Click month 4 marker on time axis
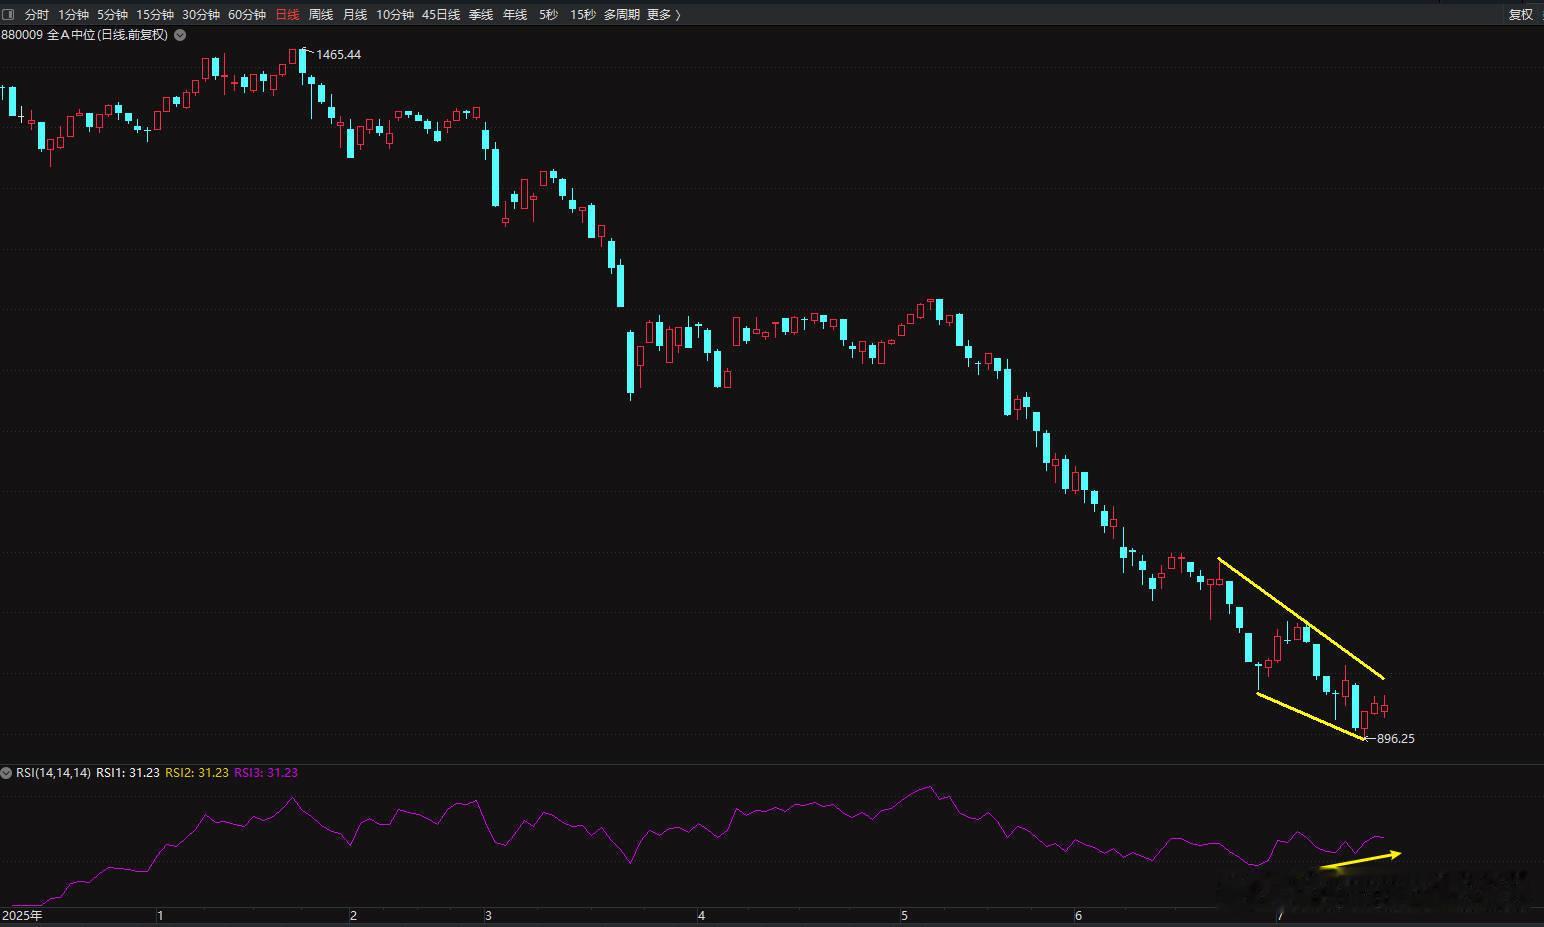The width and height of the screenshot is (1544, 927). [x=702, y=915]
